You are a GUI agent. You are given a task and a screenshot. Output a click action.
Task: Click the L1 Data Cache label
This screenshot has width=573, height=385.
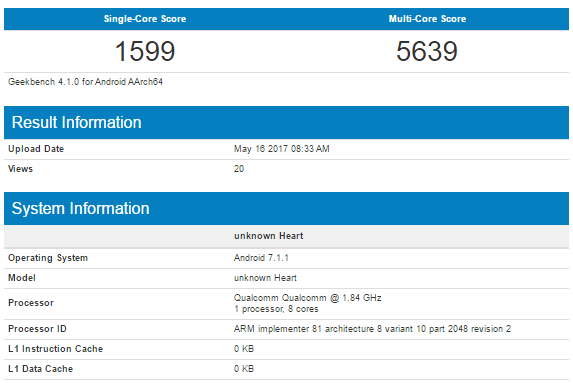click(x=41, y=369)
